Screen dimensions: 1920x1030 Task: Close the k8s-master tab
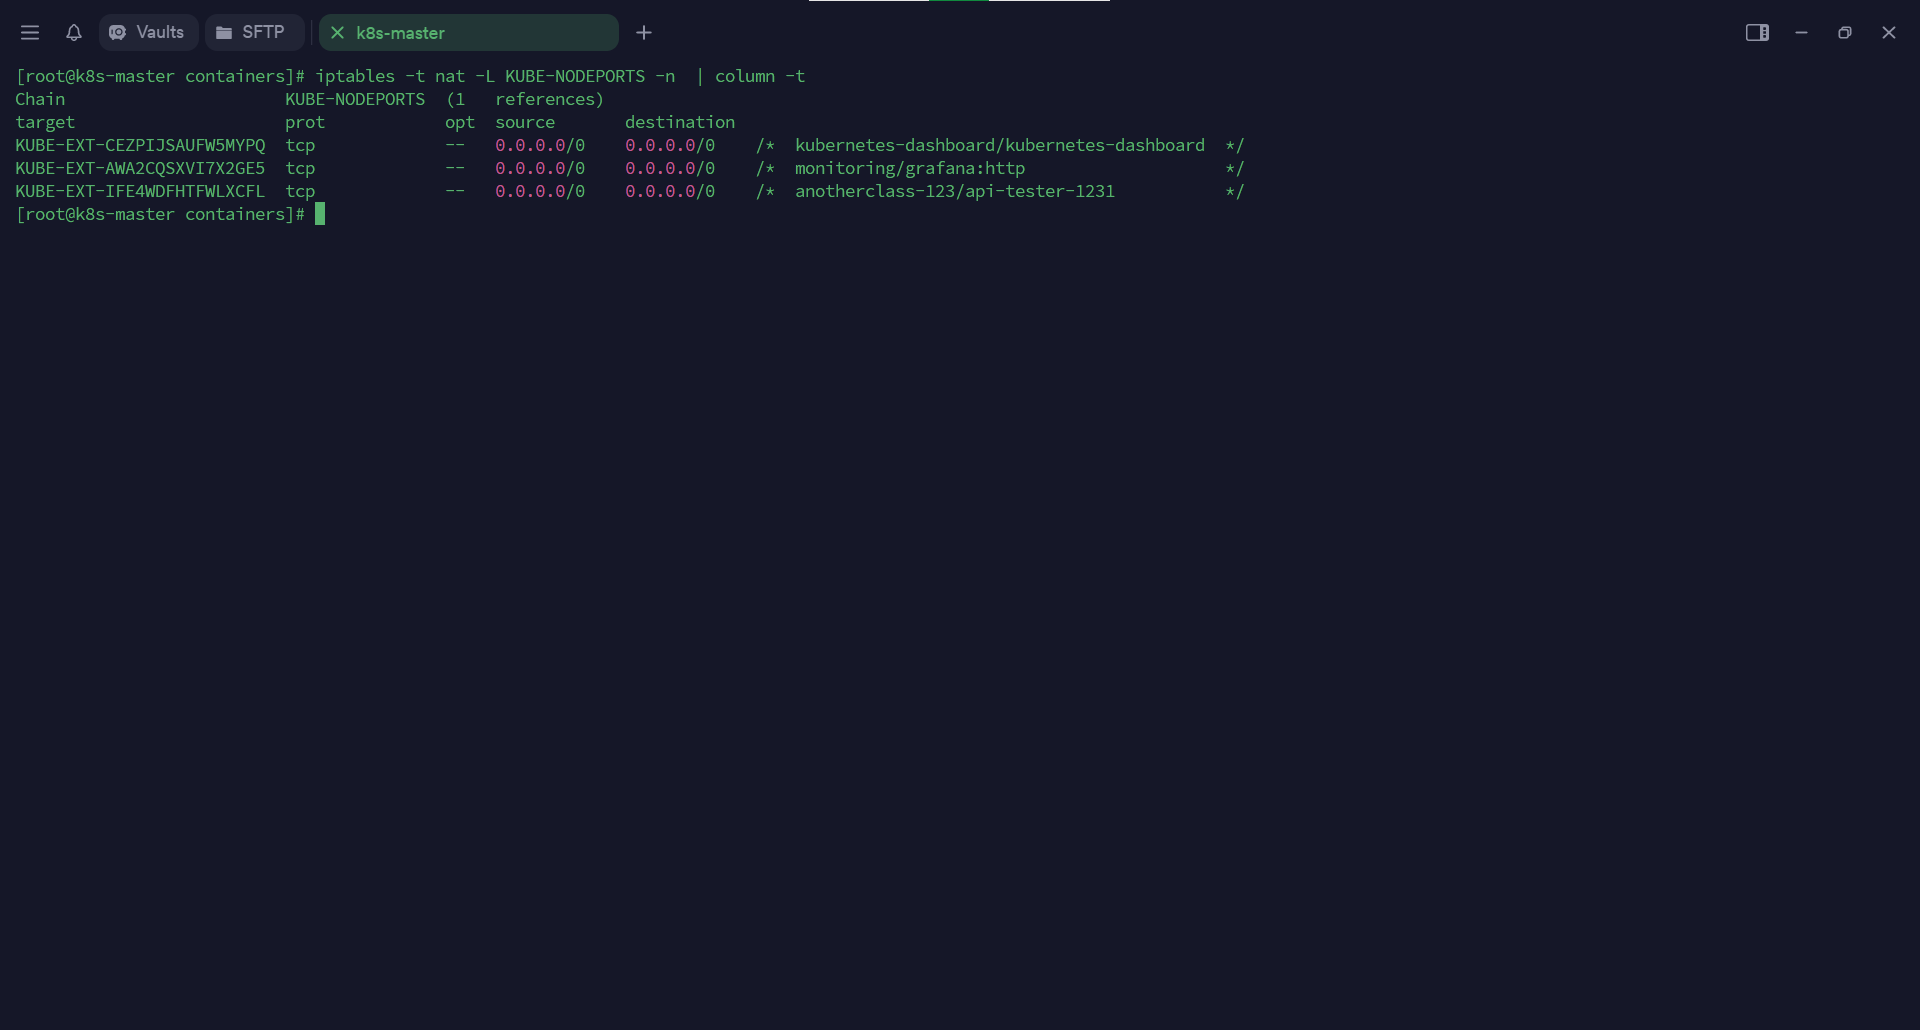[x=338, y=33]
